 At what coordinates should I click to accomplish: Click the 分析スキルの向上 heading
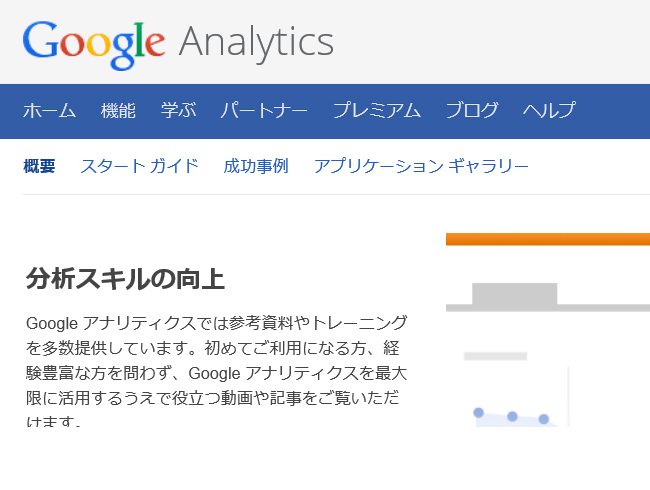point(125,279)
